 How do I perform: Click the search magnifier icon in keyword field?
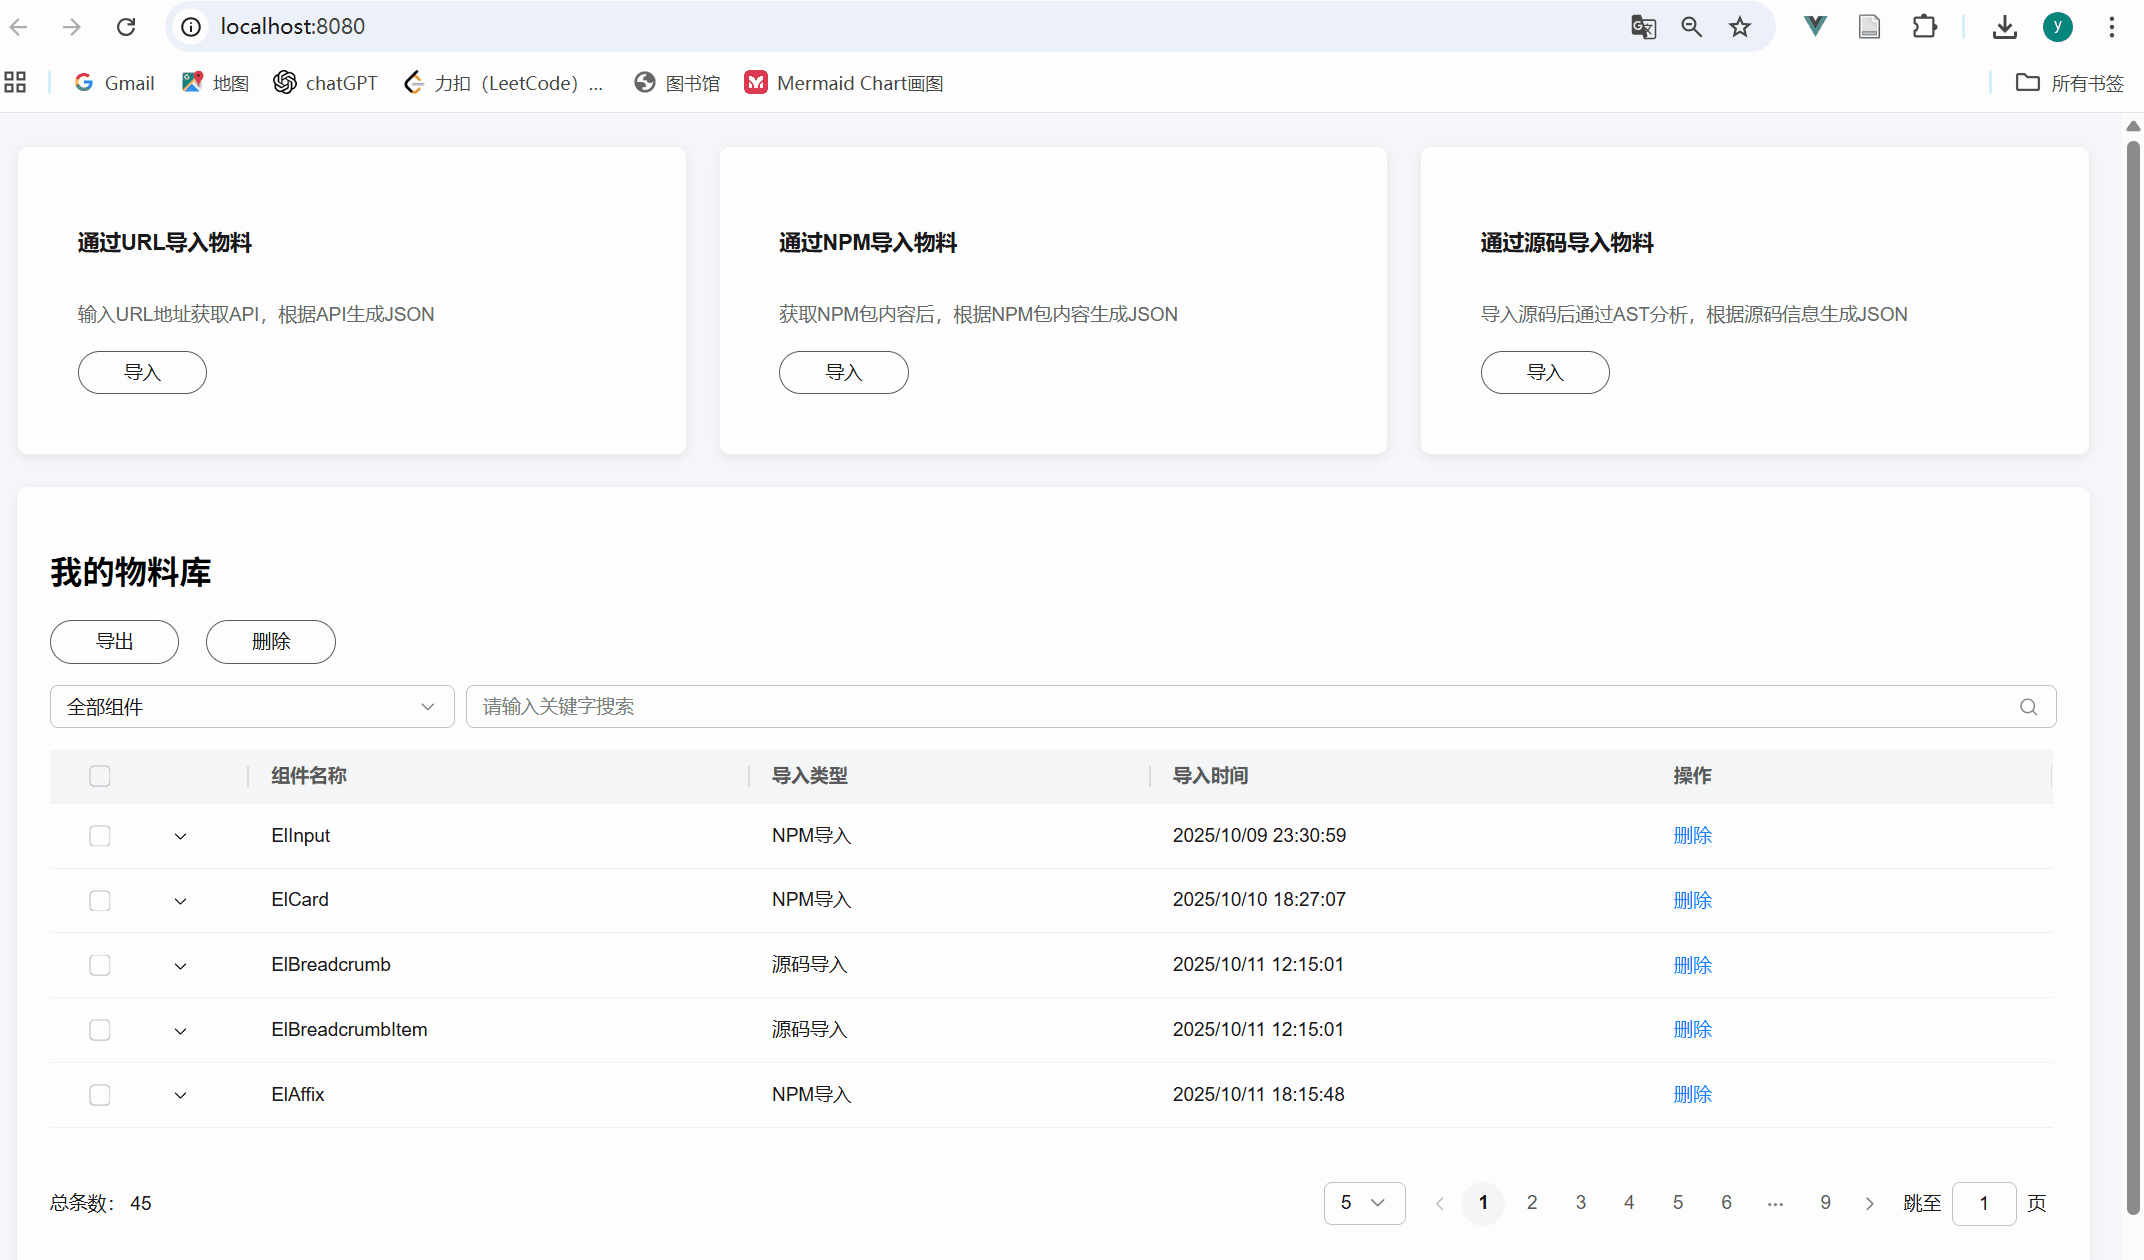pos(2028,707)
